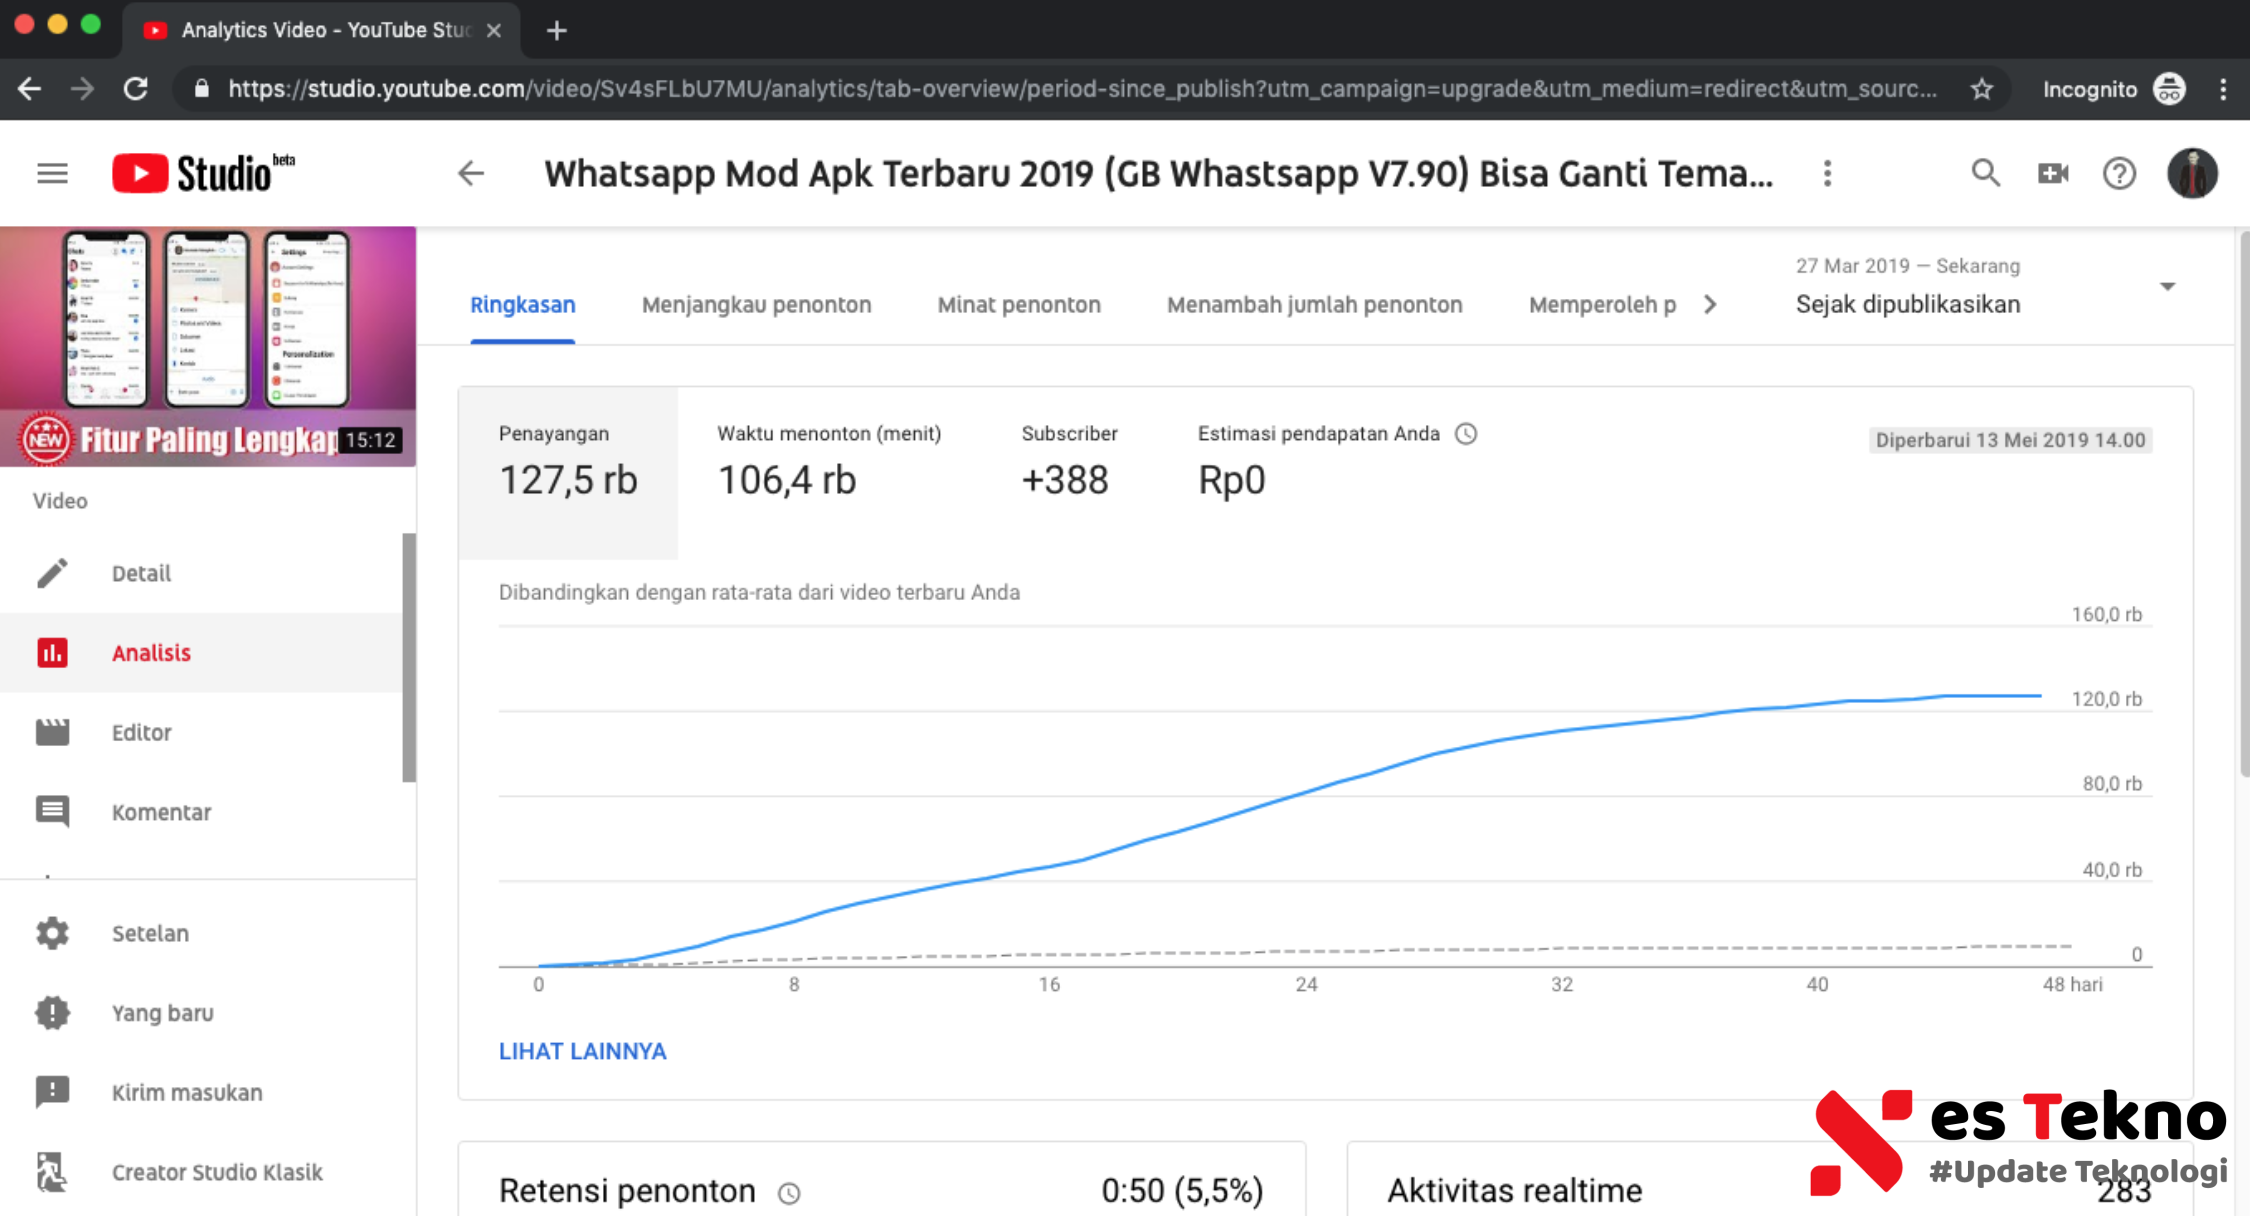Expand the Sejak dipublikasikan date dropdown
This screenshot has height=1216, width=2250.
coord(2166,287)
